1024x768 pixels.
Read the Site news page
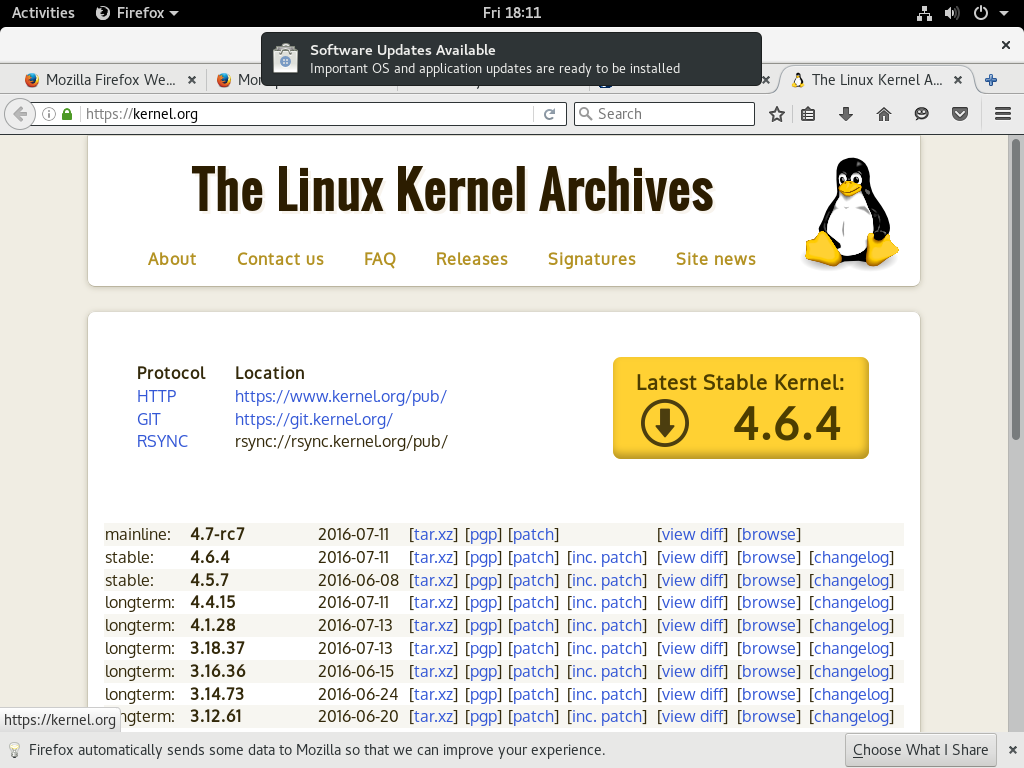716,259
